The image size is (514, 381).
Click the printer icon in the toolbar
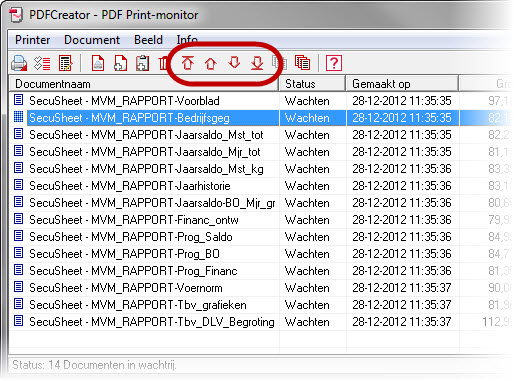click(x=19, y=63)
